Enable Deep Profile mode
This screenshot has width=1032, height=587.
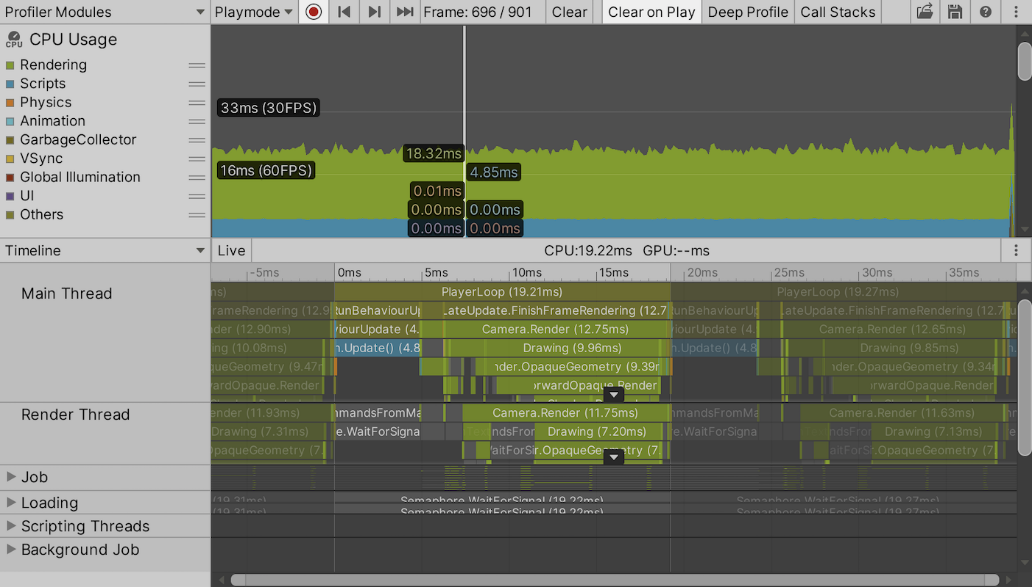pyautogui.click(x=748, y=12)
